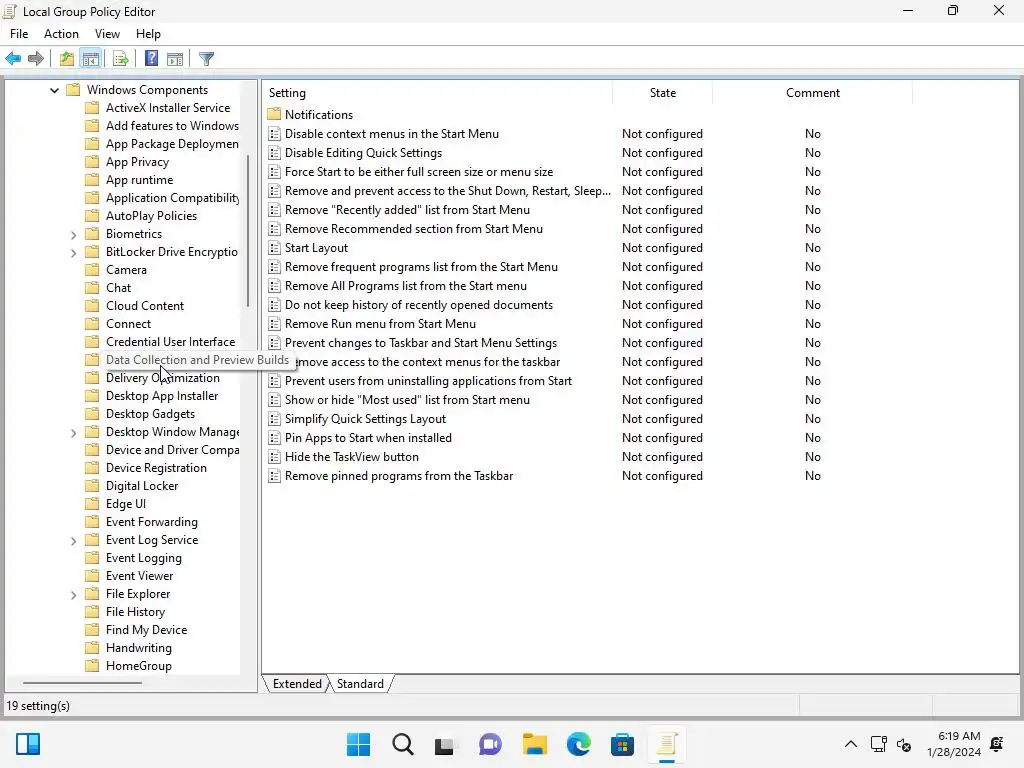Open the View menu
Image resolution: width=1024 pixels, height=768 pixels.
107,34
